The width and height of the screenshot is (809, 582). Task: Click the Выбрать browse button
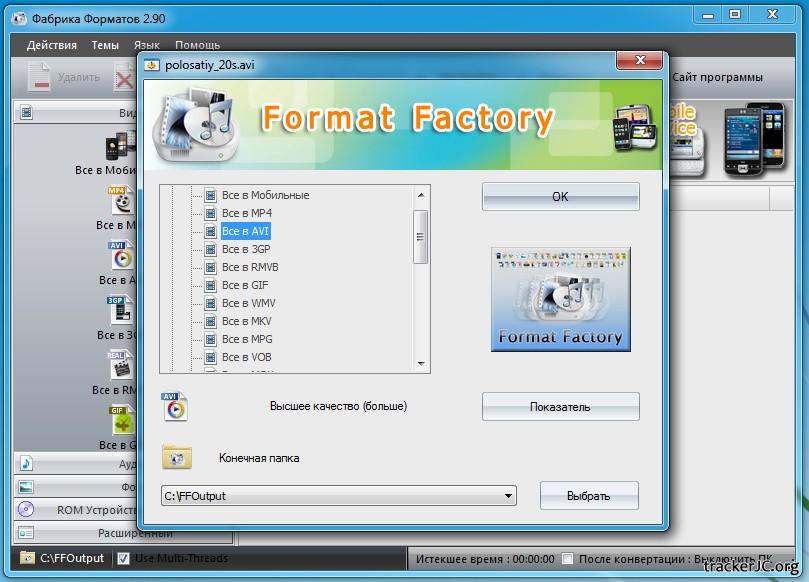pos(589,495)
